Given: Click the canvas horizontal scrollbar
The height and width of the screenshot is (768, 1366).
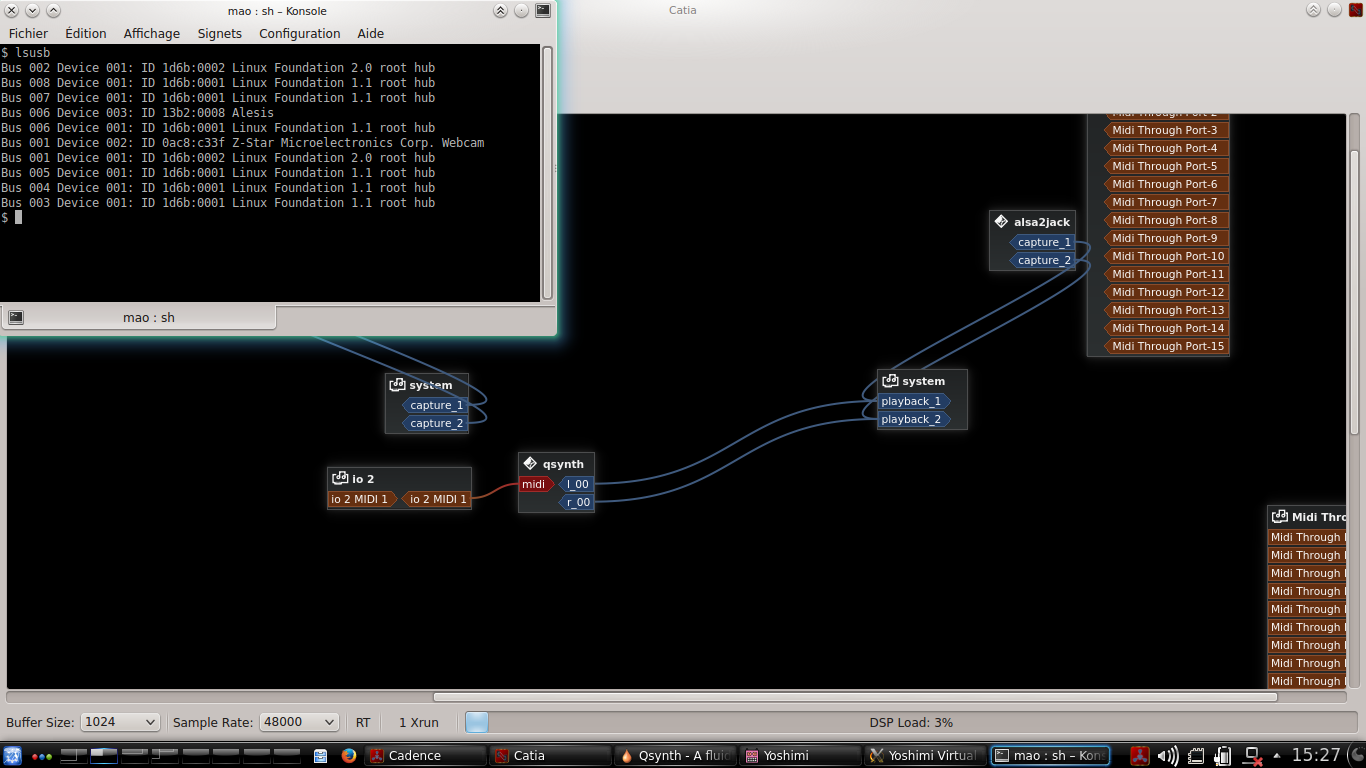Looking at the screenshot, I should (x=855, y=697).
